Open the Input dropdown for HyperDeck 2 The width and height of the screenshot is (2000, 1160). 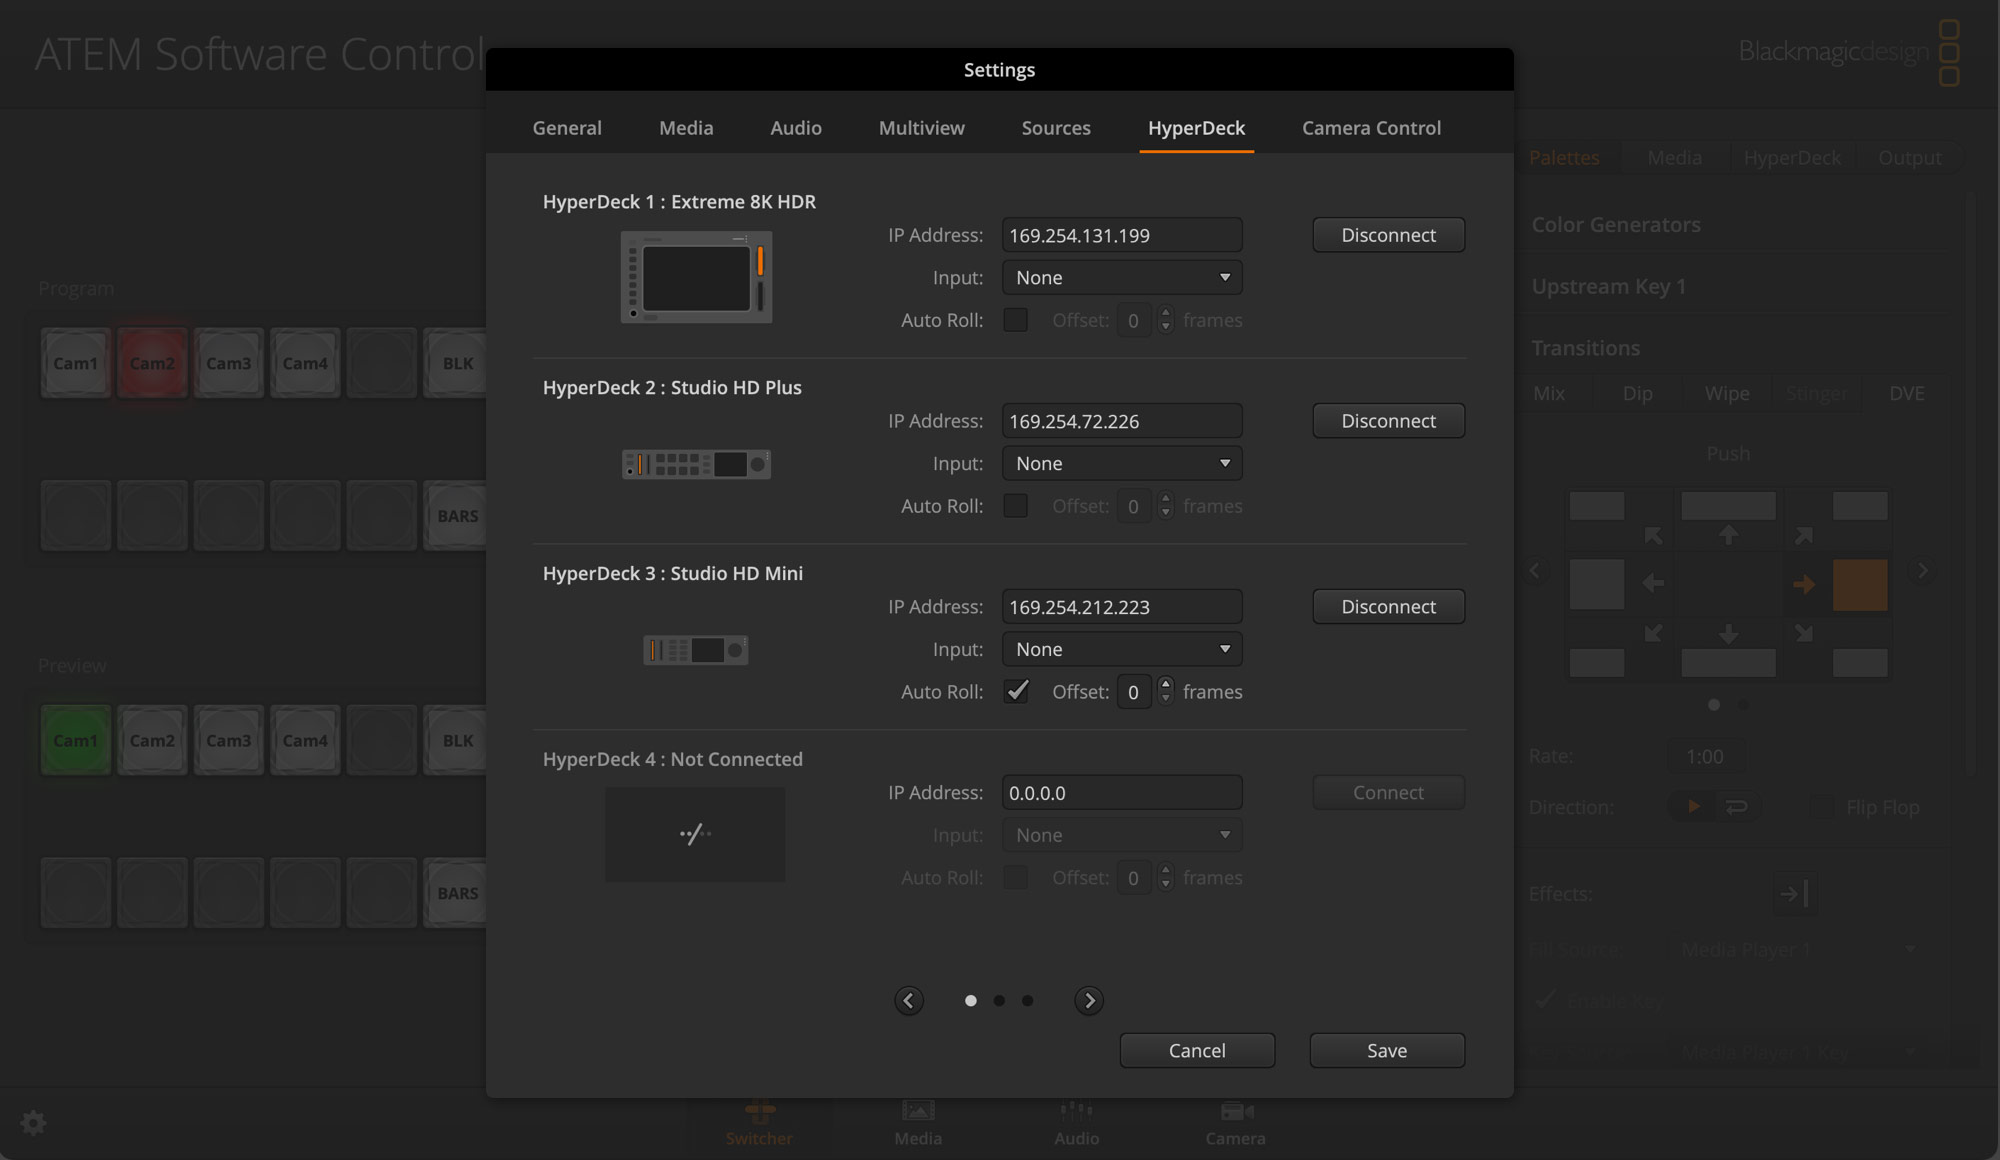tap(1121, 463)
